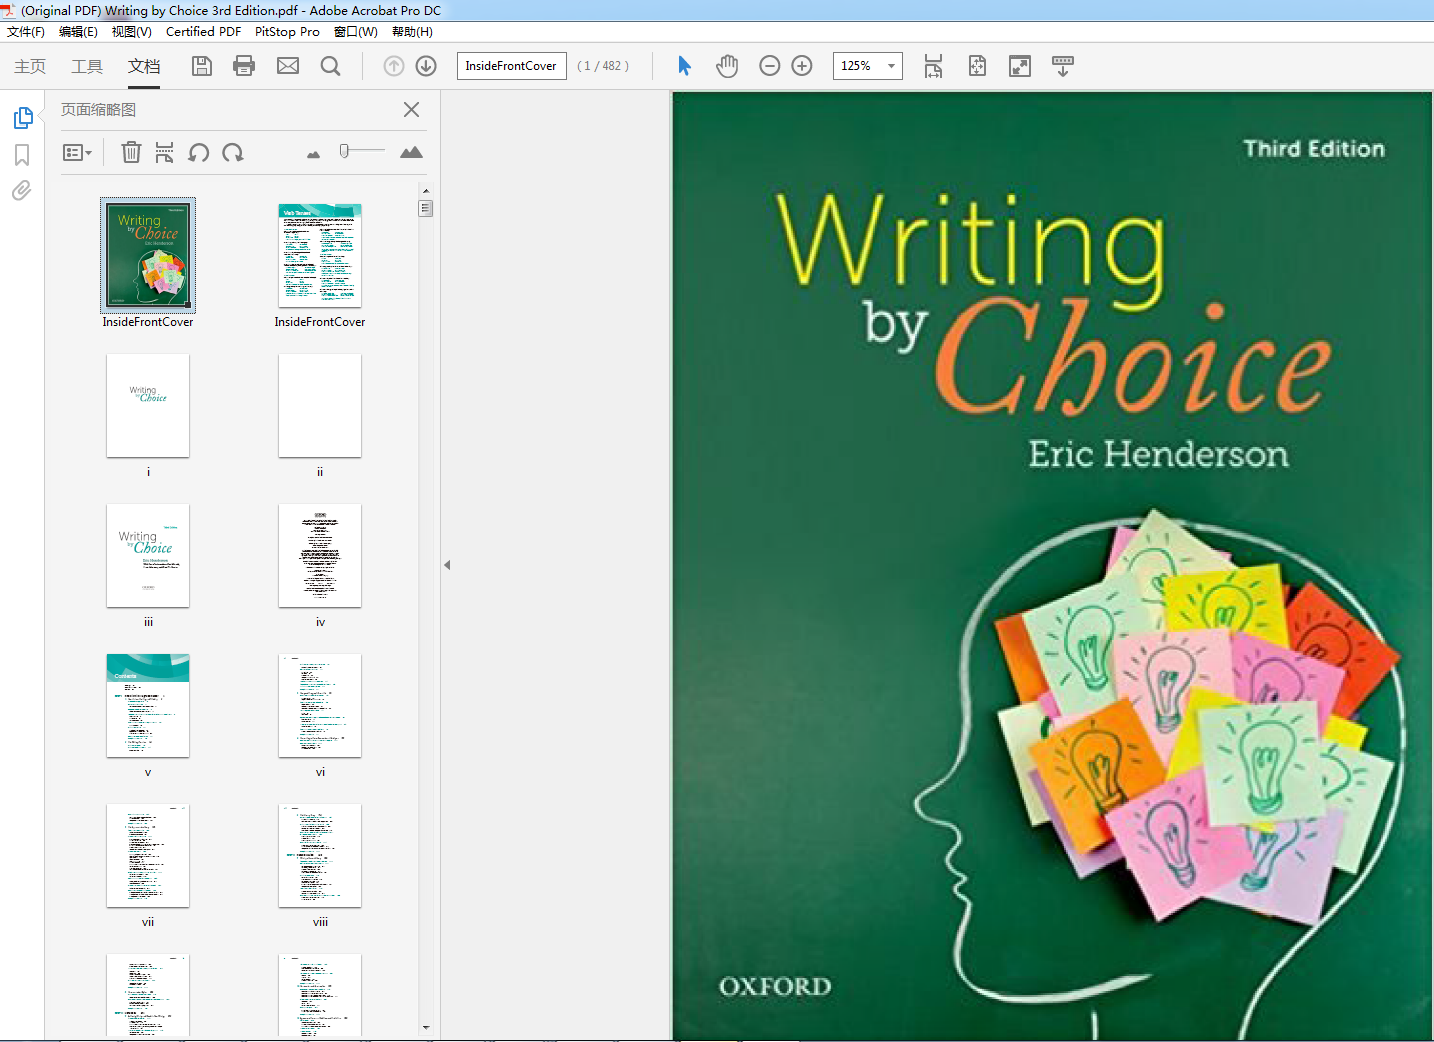The height and width of the screenshot is (1042, 1434).
Task: Click the InsideFrontCover page number field
Action: click(511, 66)
